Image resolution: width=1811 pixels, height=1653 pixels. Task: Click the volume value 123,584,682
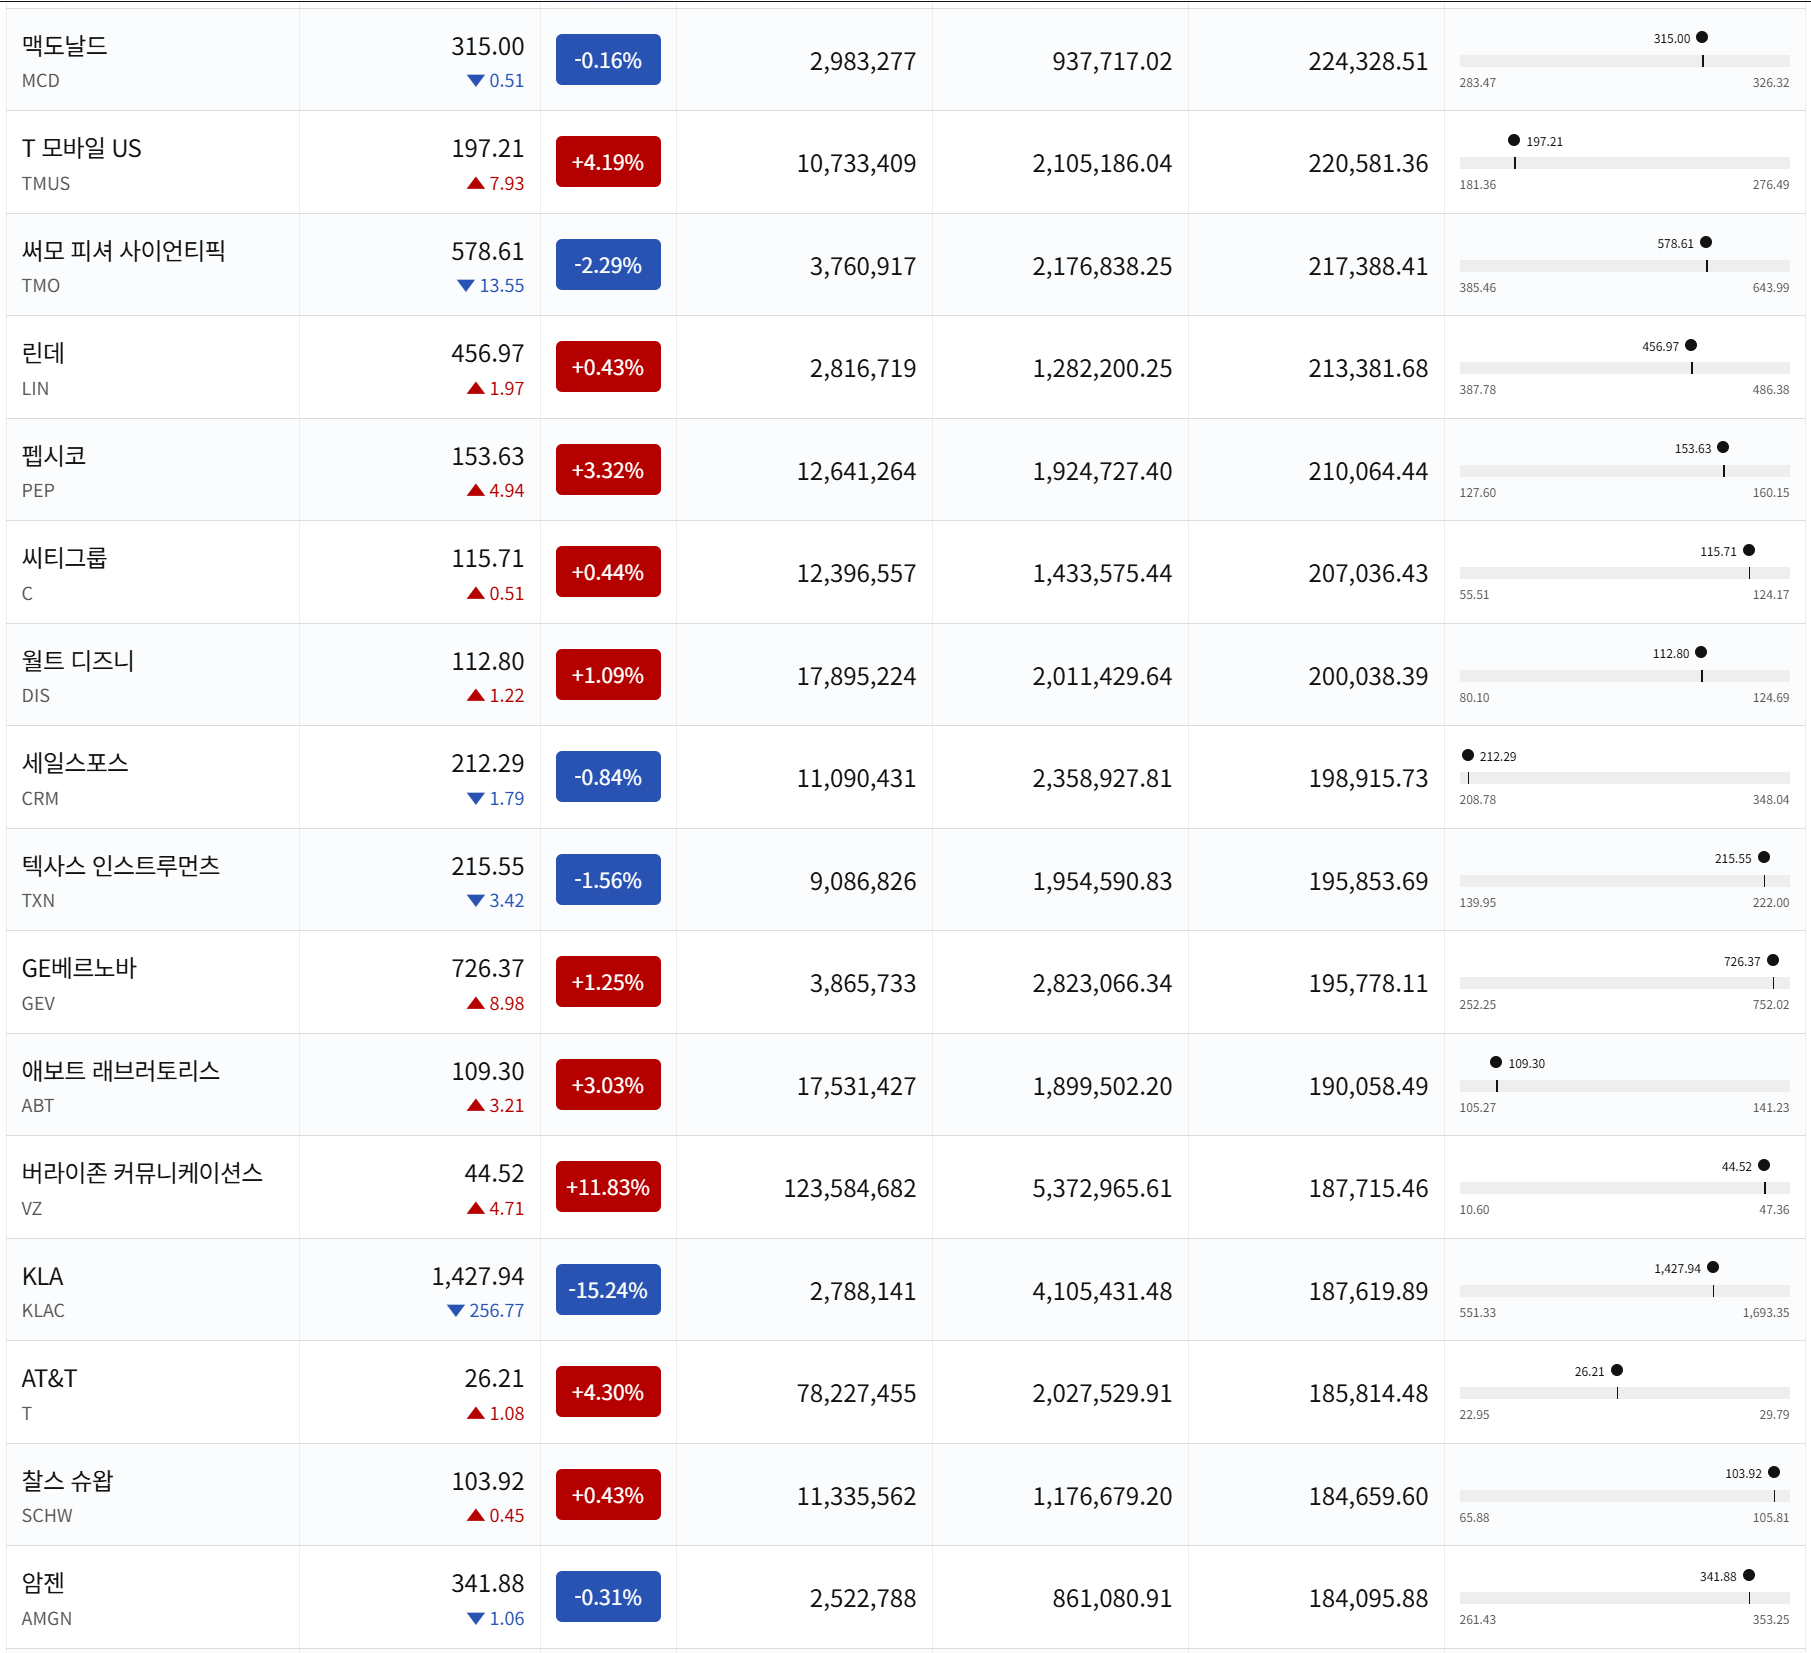click(850, 1188)
